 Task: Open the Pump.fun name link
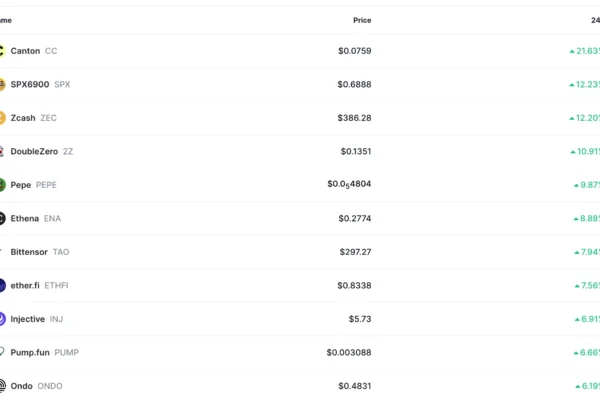click(x=30, y=352)
